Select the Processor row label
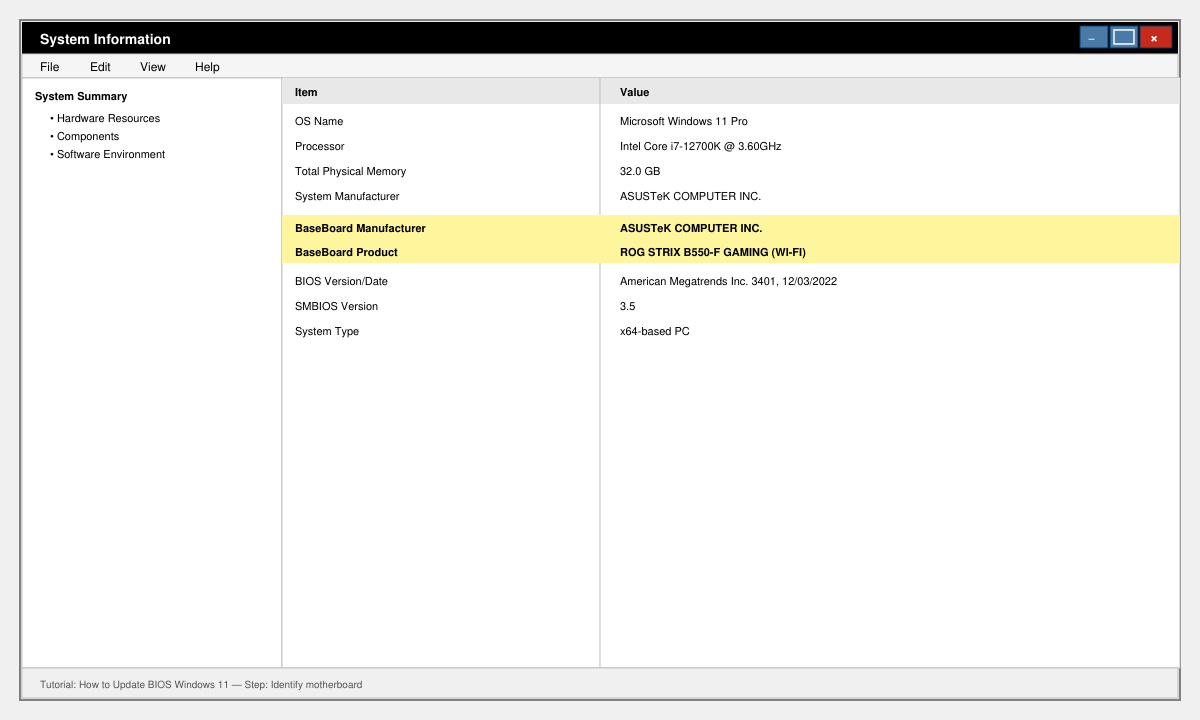Screen dimensions: 1200x720 tap(319, 146)
